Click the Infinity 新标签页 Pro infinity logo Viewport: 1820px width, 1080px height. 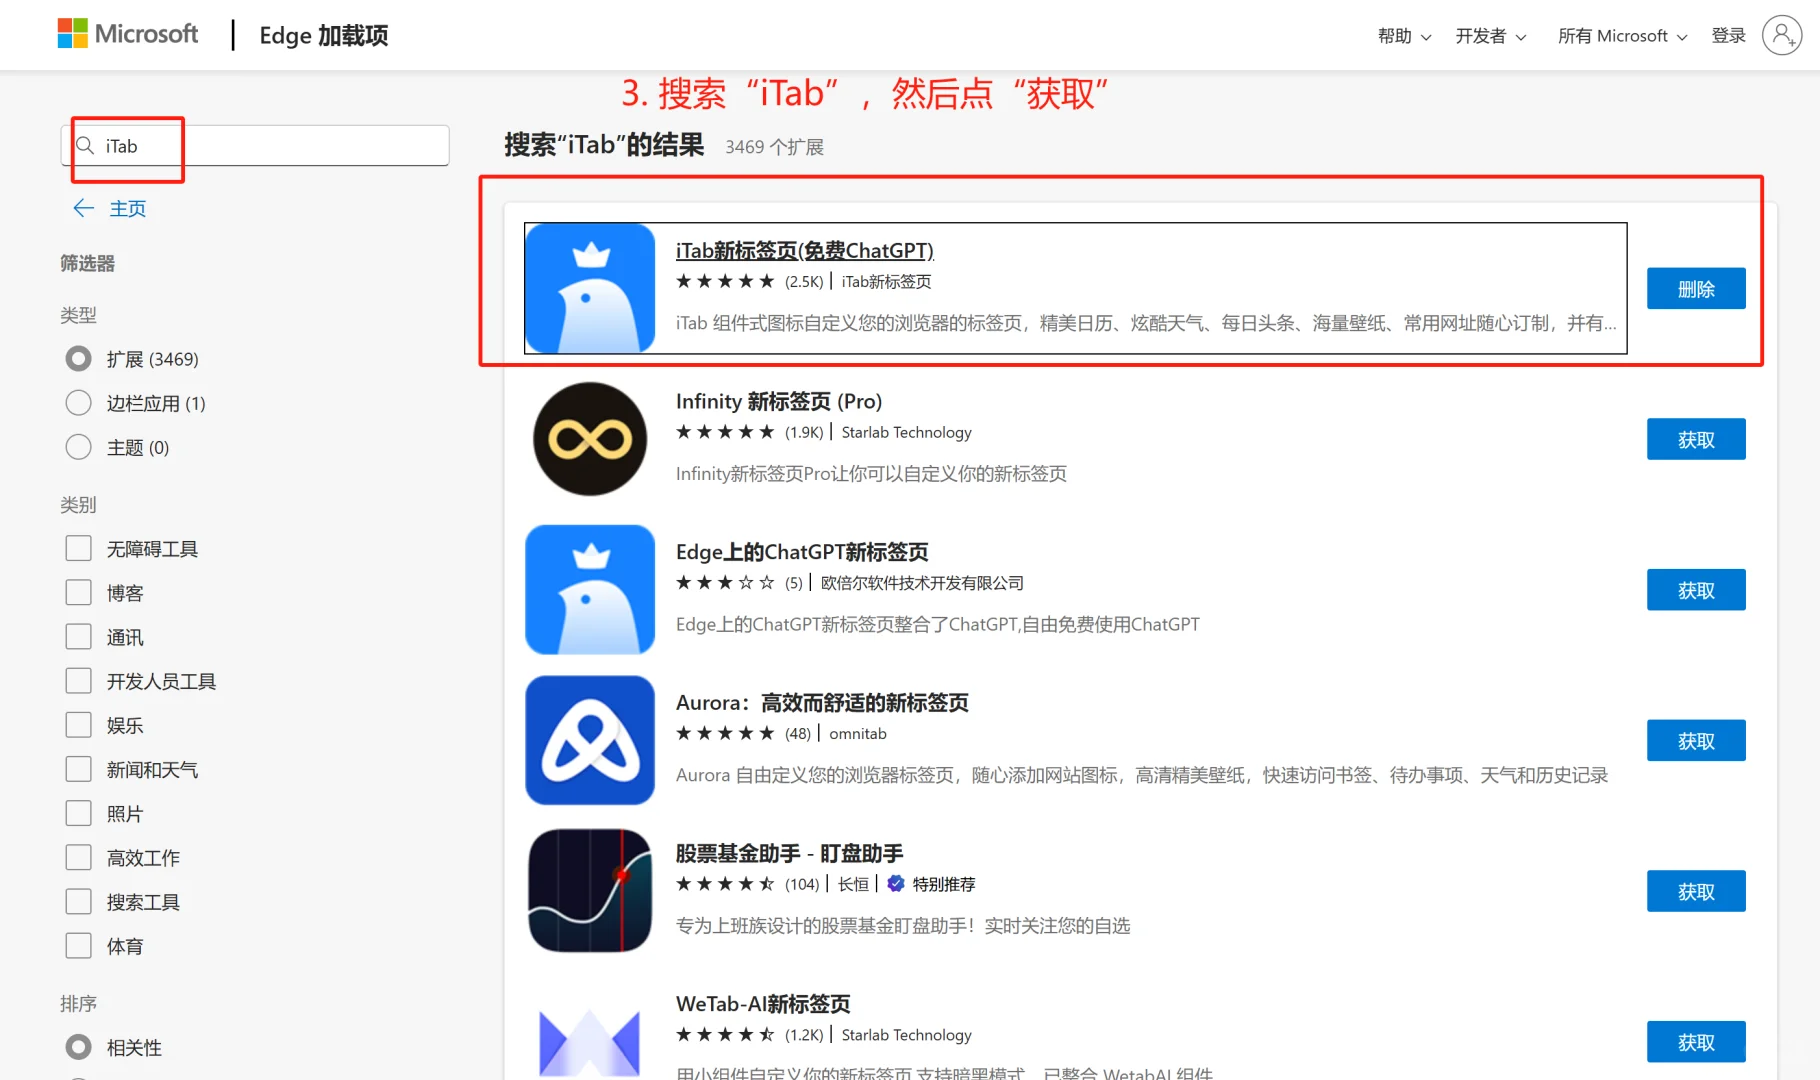589,438
